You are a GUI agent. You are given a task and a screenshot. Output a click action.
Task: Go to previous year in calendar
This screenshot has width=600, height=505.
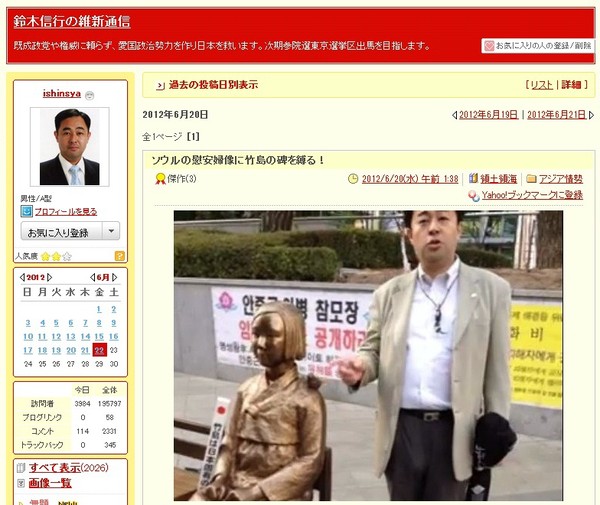22,277
